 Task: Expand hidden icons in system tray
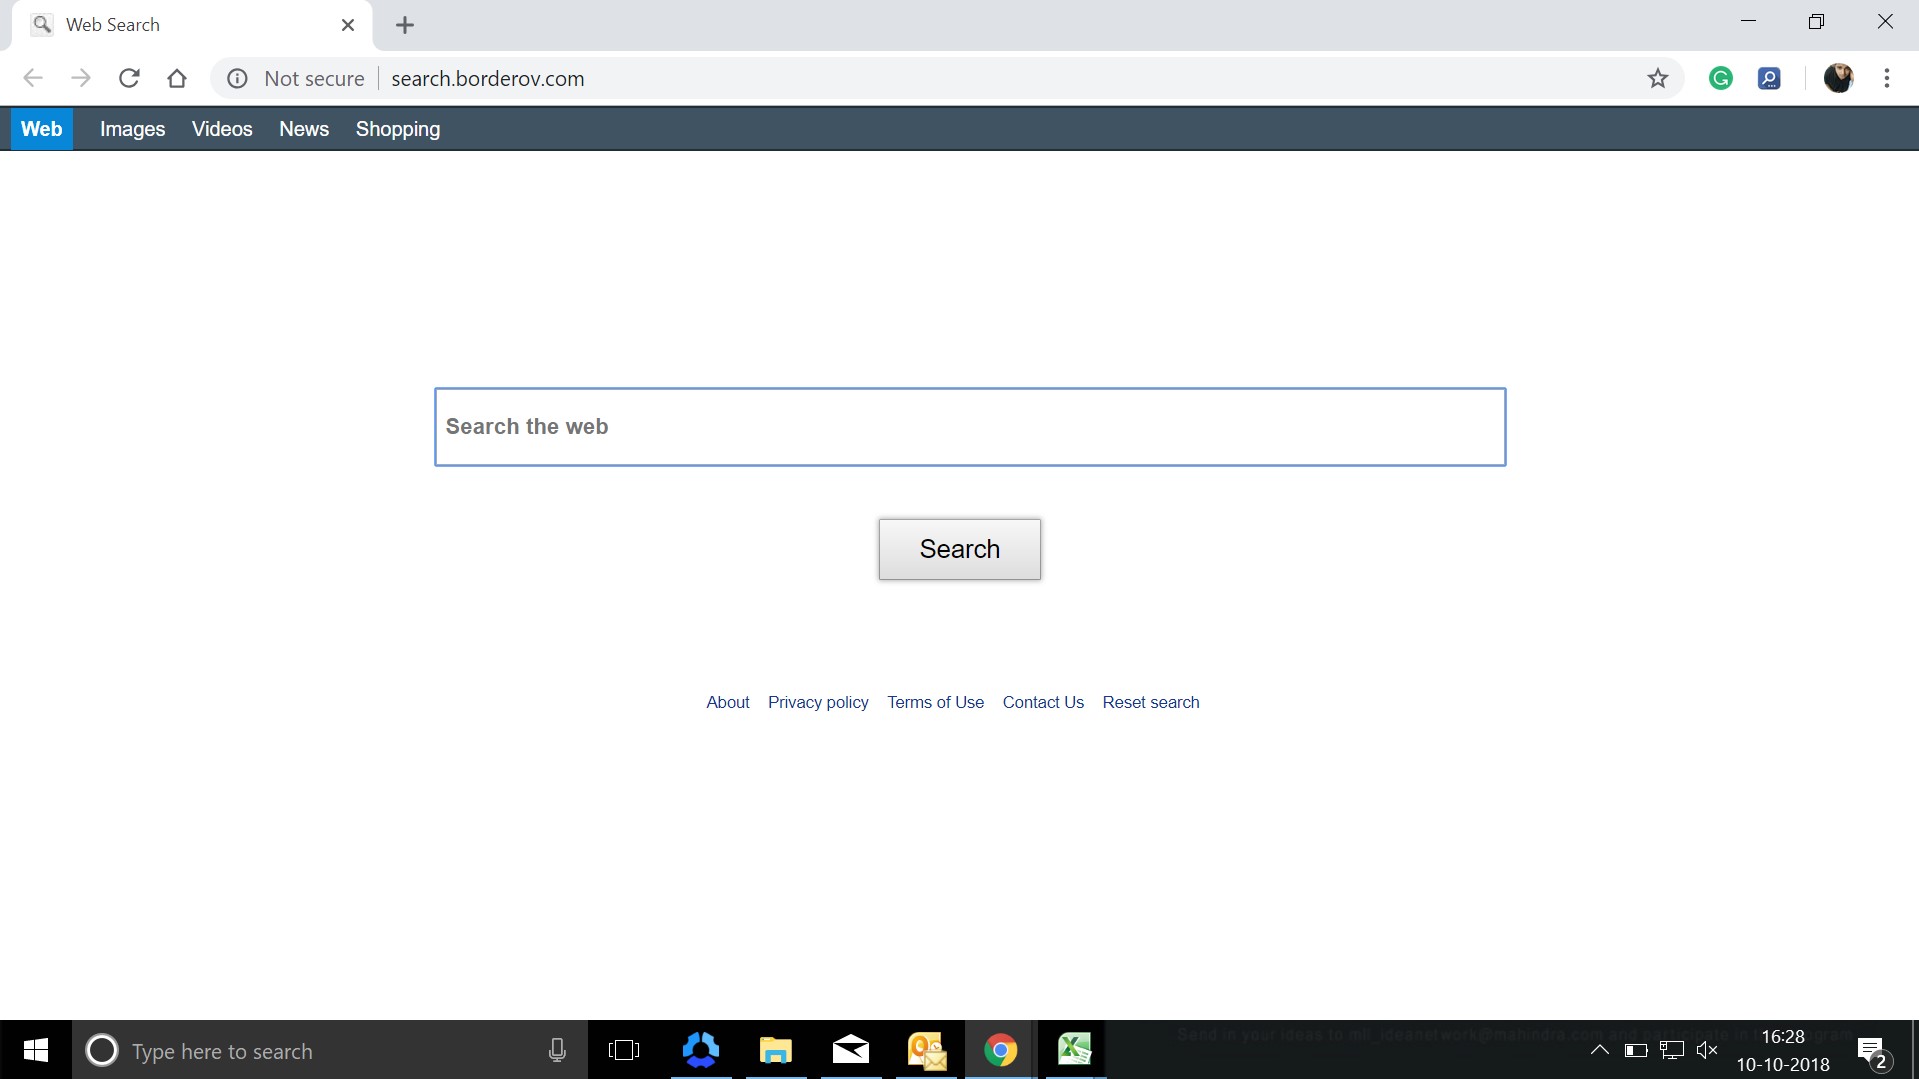(1599, 1050)
